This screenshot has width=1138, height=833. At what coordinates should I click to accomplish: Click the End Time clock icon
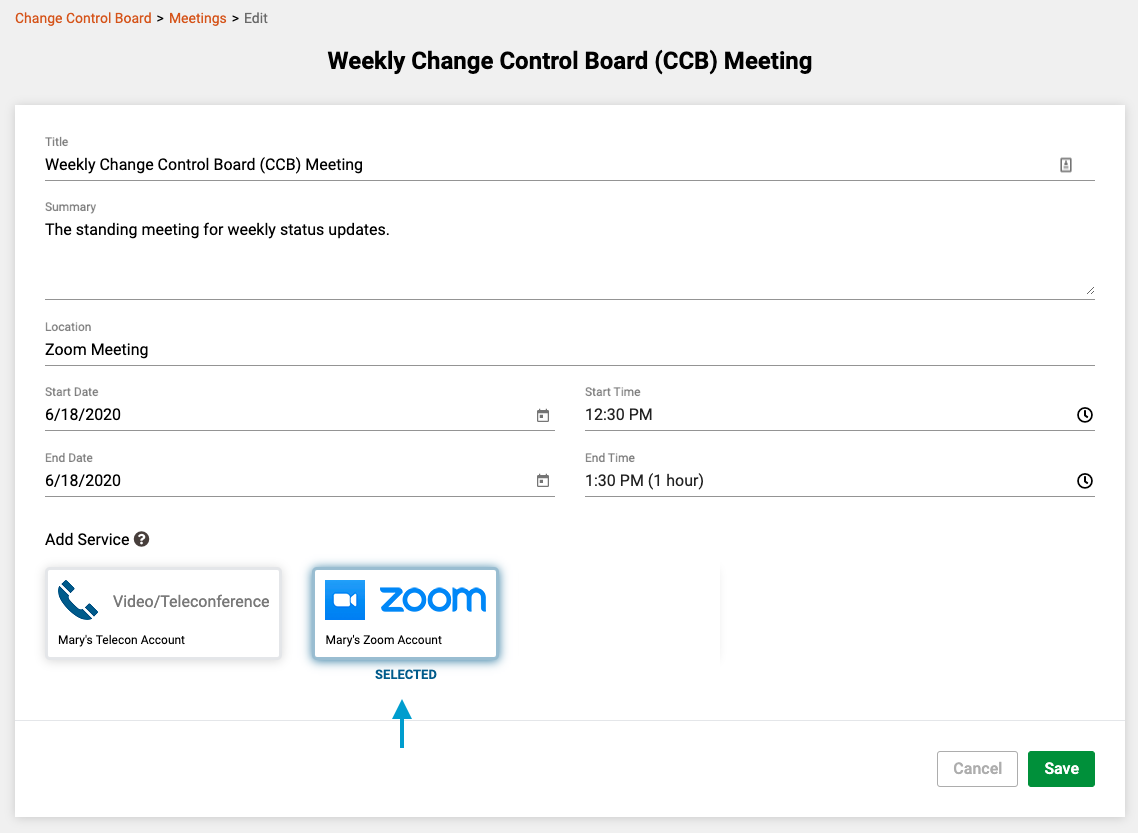(x=1084, y=480)
